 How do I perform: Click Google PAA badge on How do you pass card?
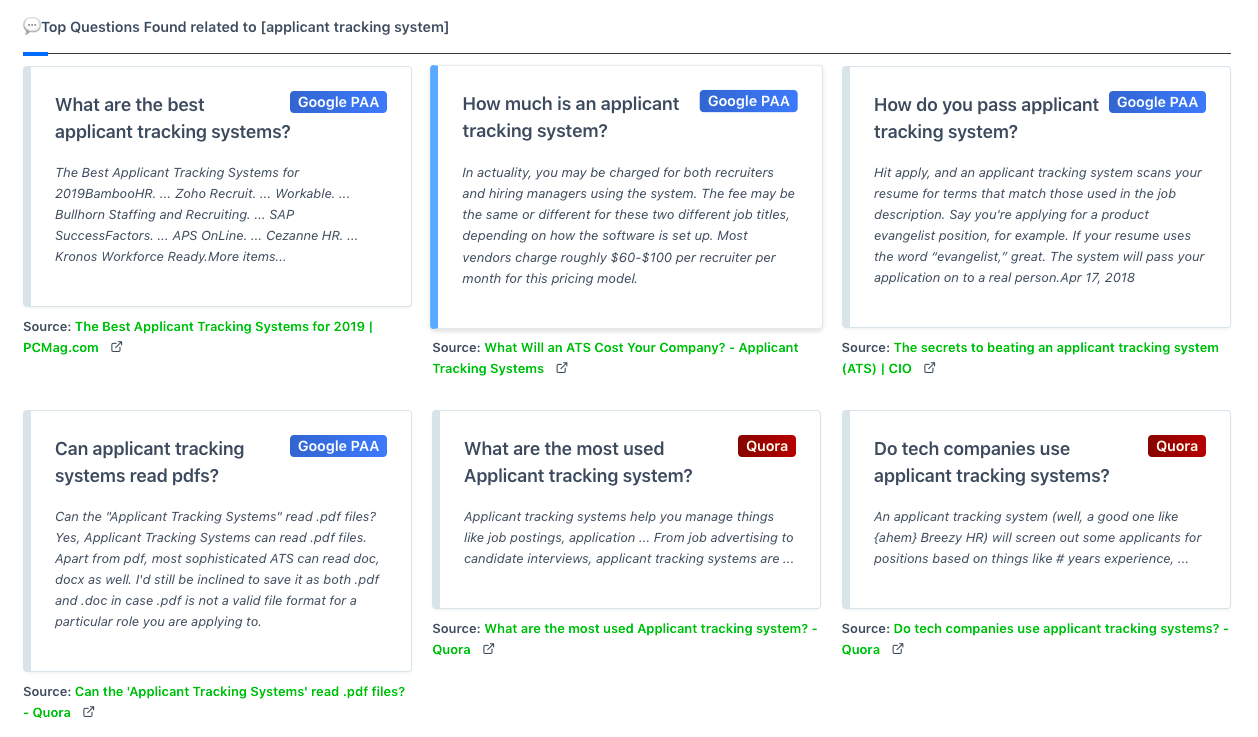point(1157,102)
